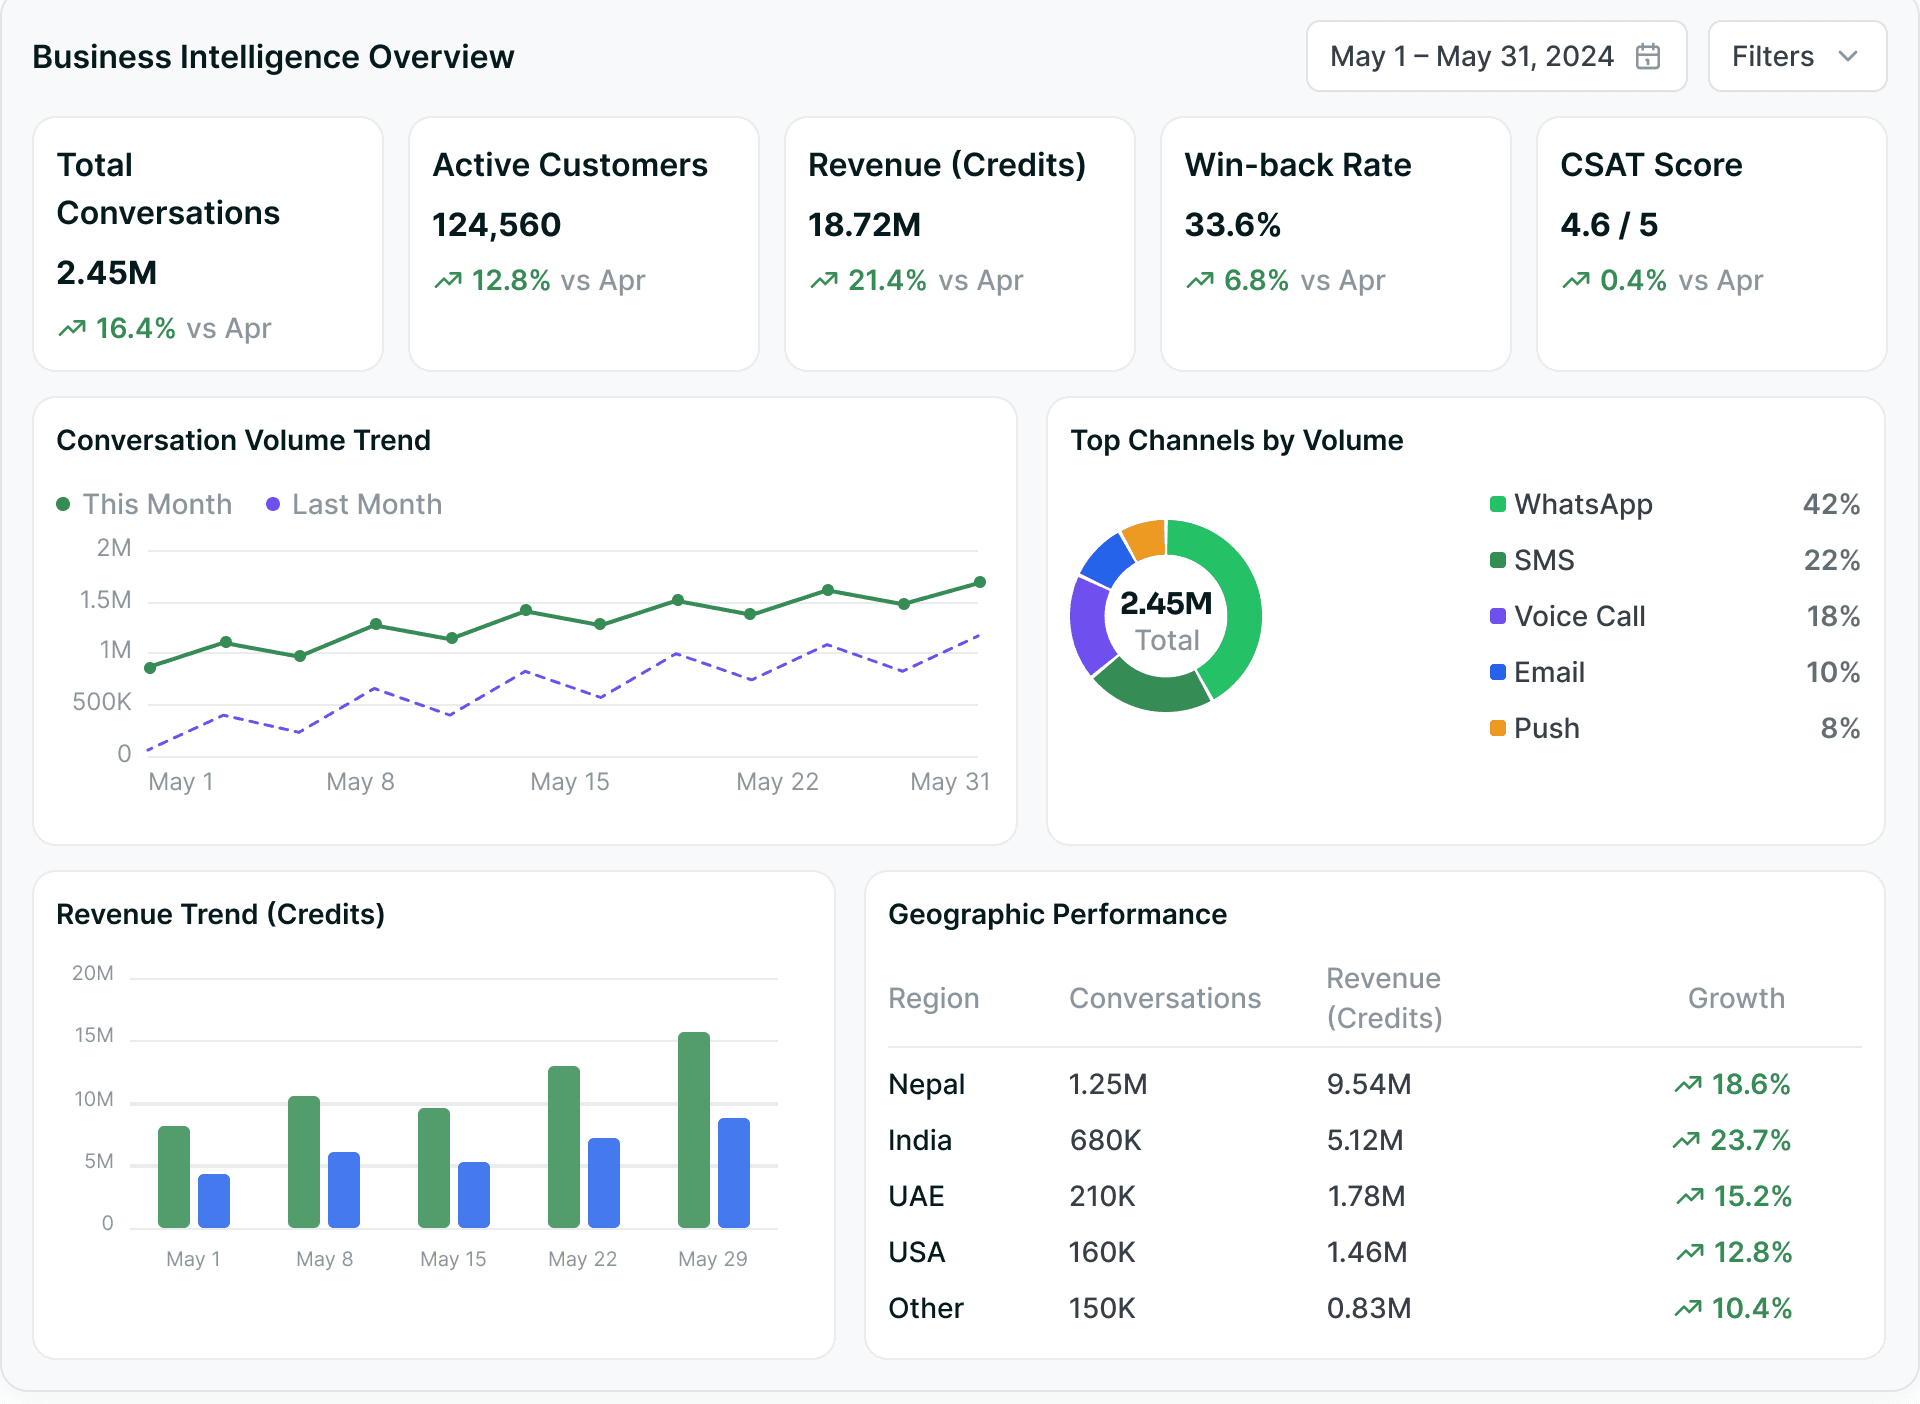Open the Active Customers KPI card
The width and height of the screenshot is (1920, 1404).
click(x=584, y=244)
